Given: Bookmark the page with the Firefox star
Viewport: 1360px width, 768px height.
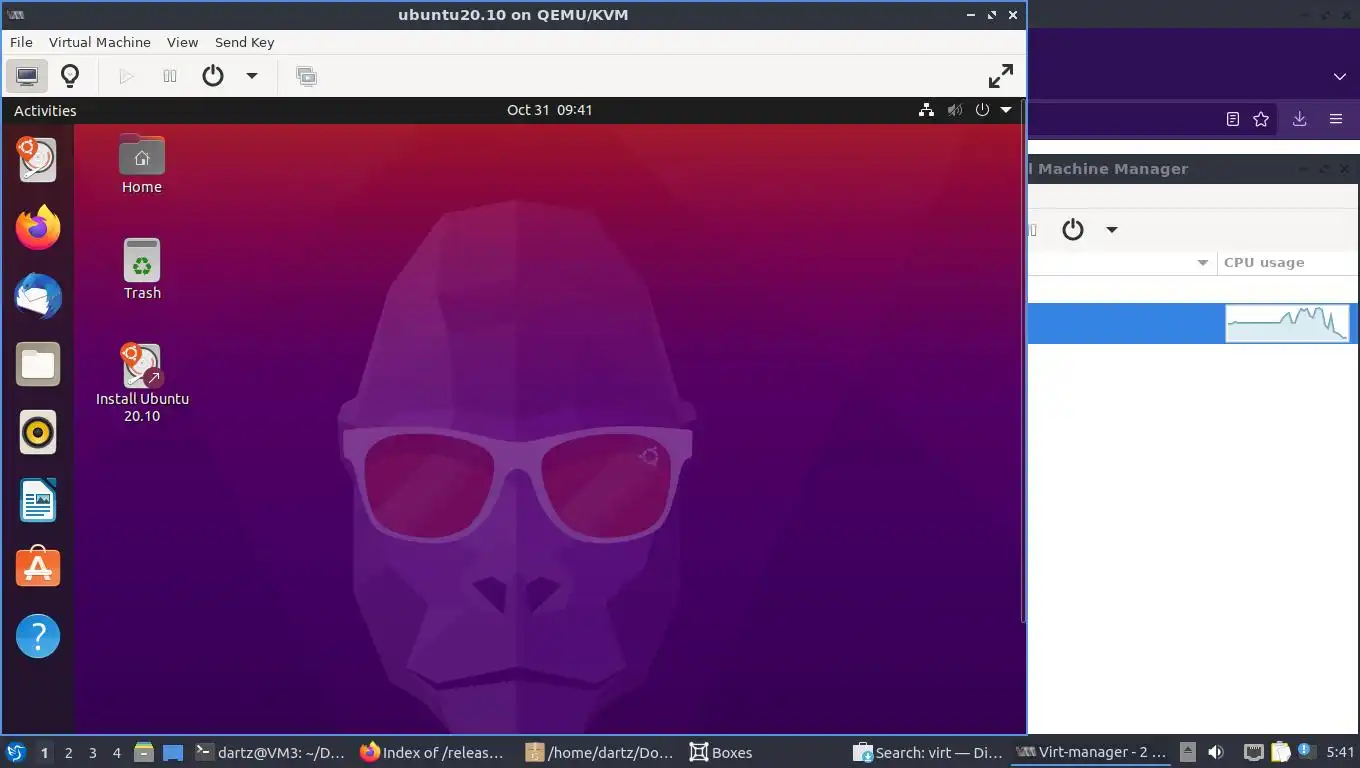Looking at the screenshot, I should [x=1261, y=119].
